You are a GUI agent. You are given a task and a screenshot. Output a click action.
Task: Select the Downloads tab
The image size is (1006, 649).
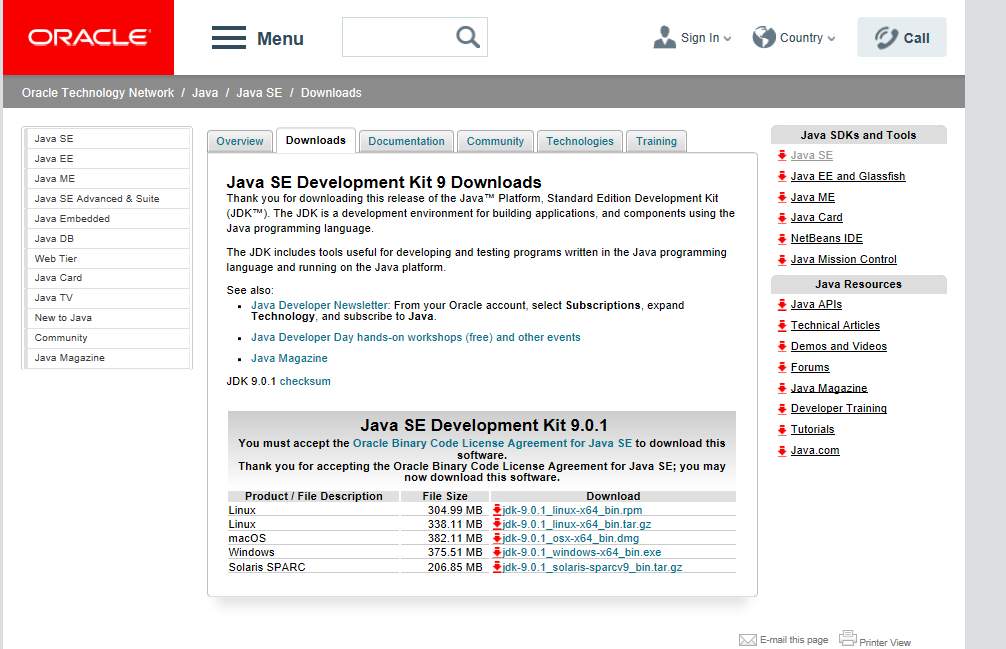[316, 140]
